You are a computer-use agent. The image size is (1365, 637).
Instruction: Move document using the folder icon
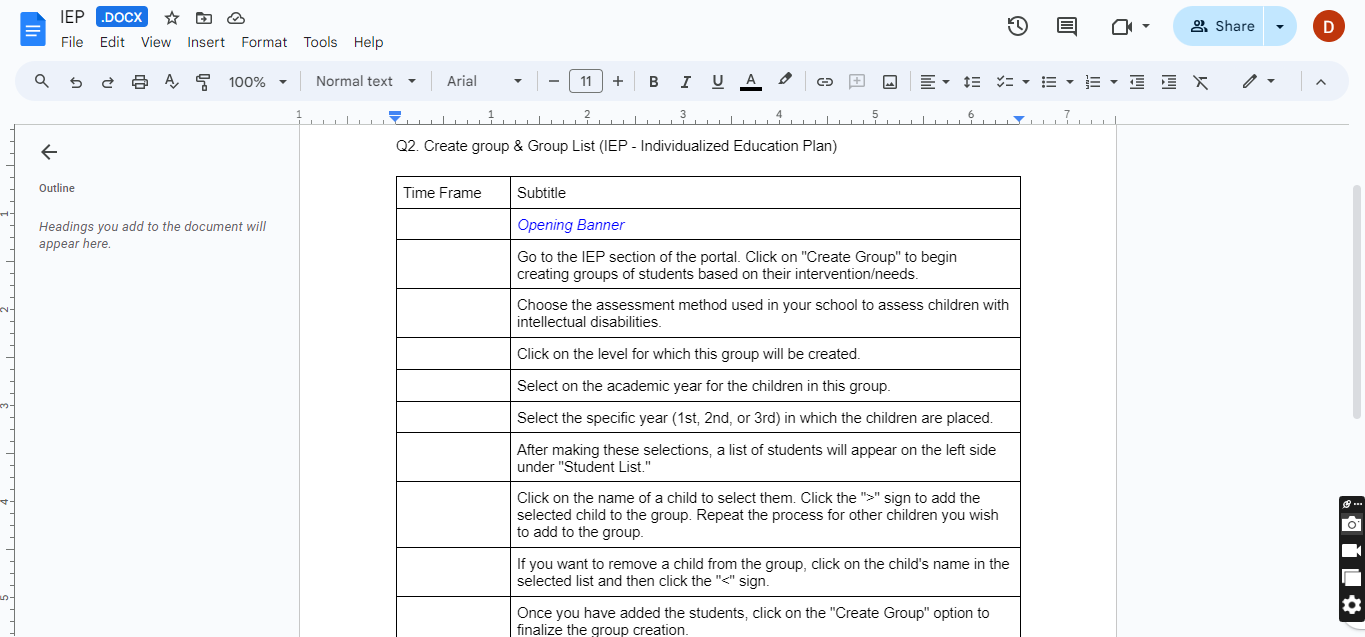[x=204, y=18]
